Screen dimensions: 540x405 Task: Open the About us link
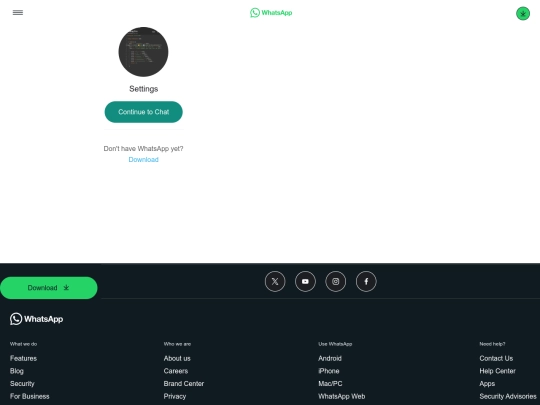pos(177,358)
